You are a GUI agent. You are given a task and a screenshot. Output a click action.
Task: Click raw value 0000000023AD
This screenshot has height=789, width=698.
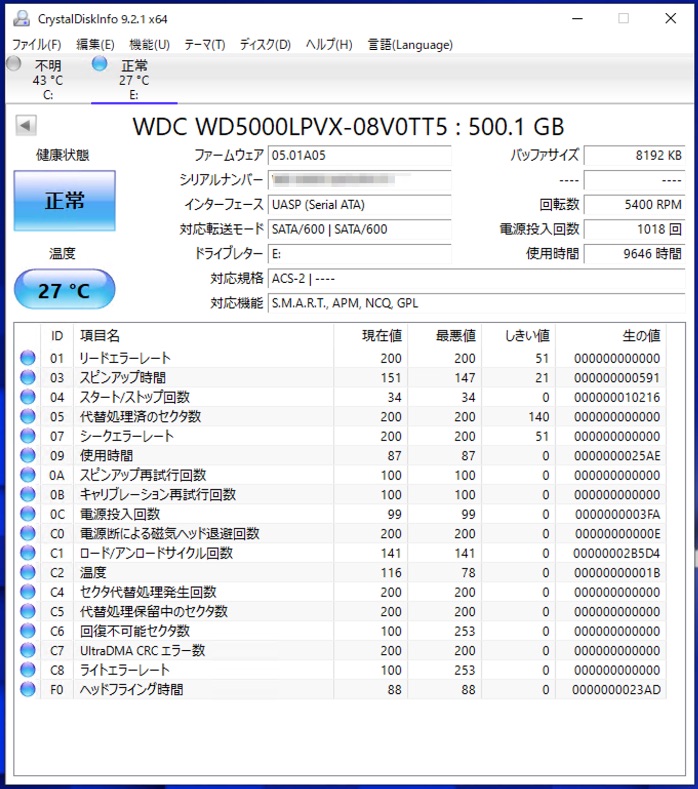tap(616, 689)
